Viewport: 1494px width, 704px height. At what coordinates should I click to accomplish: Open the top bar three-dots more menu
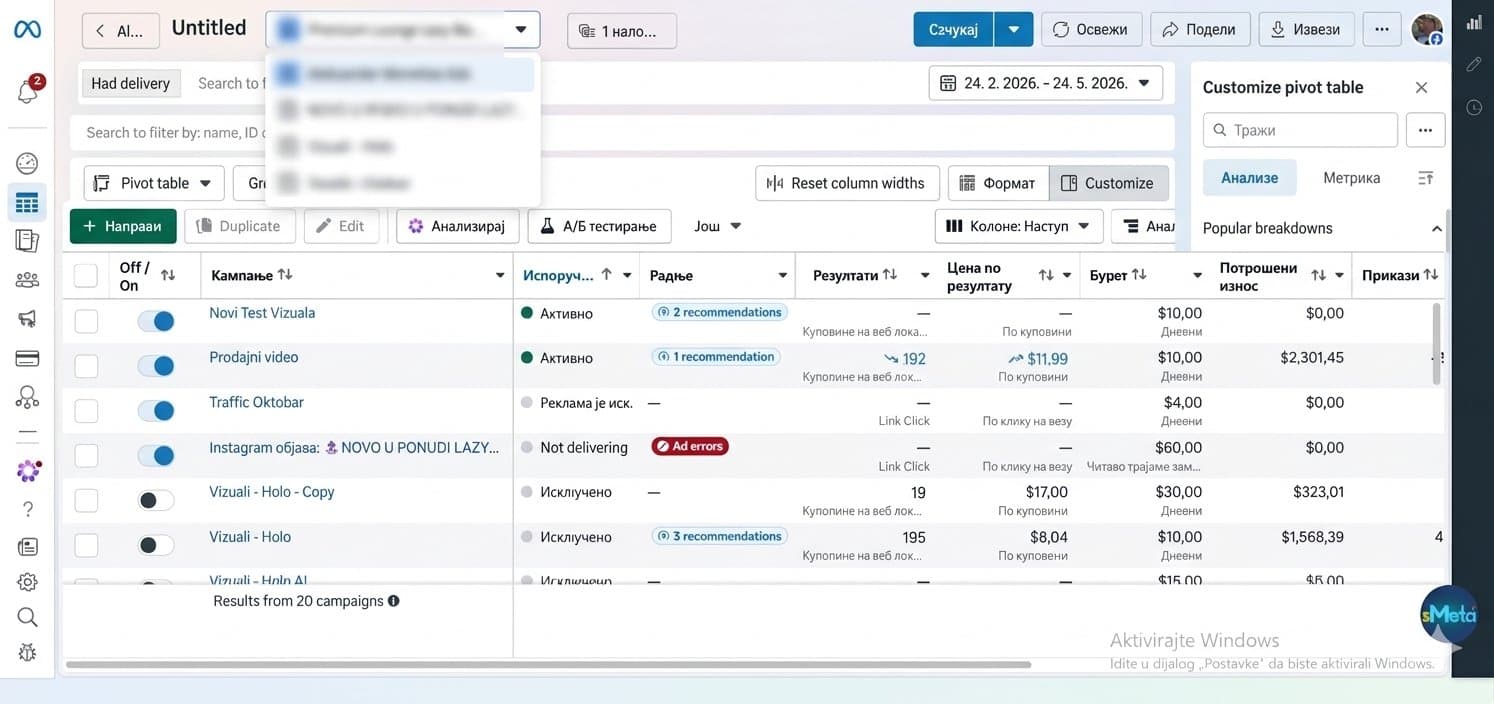(x=1382, y=29)
